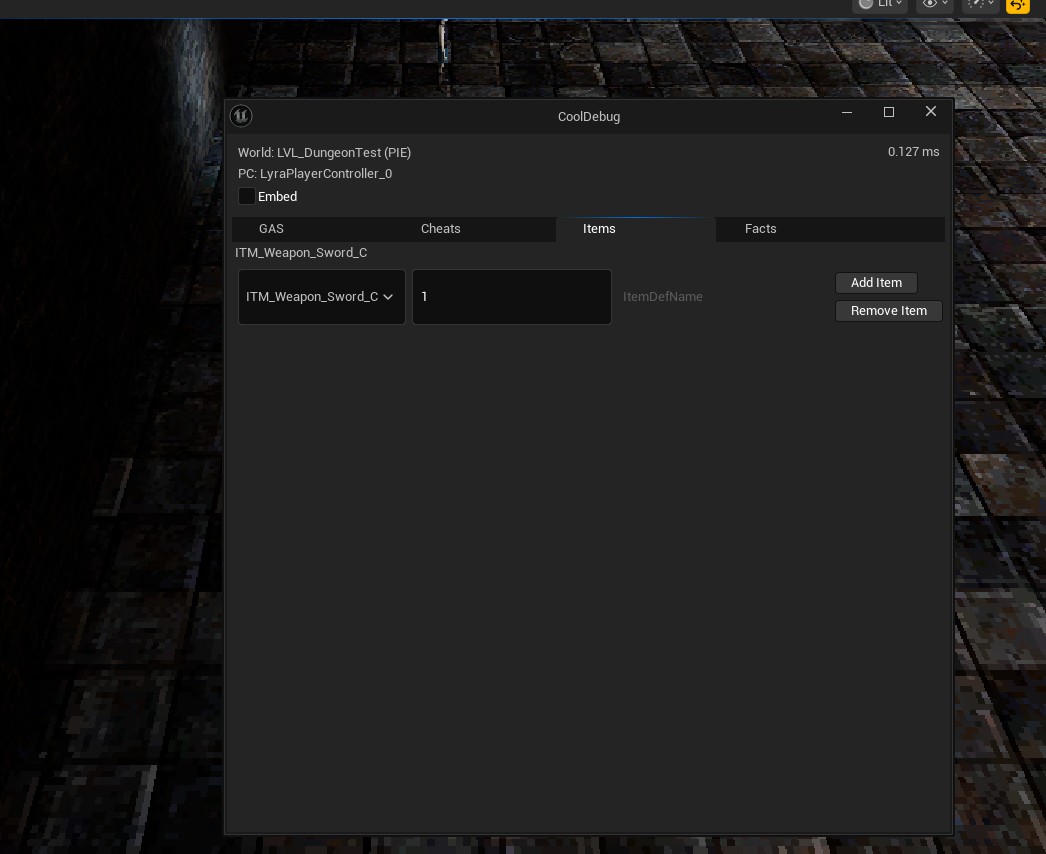Viewport: 1046px width, 854px height.
Task: Click the PC: LyraPlayerController_0 text
Action: coord(315,173)
